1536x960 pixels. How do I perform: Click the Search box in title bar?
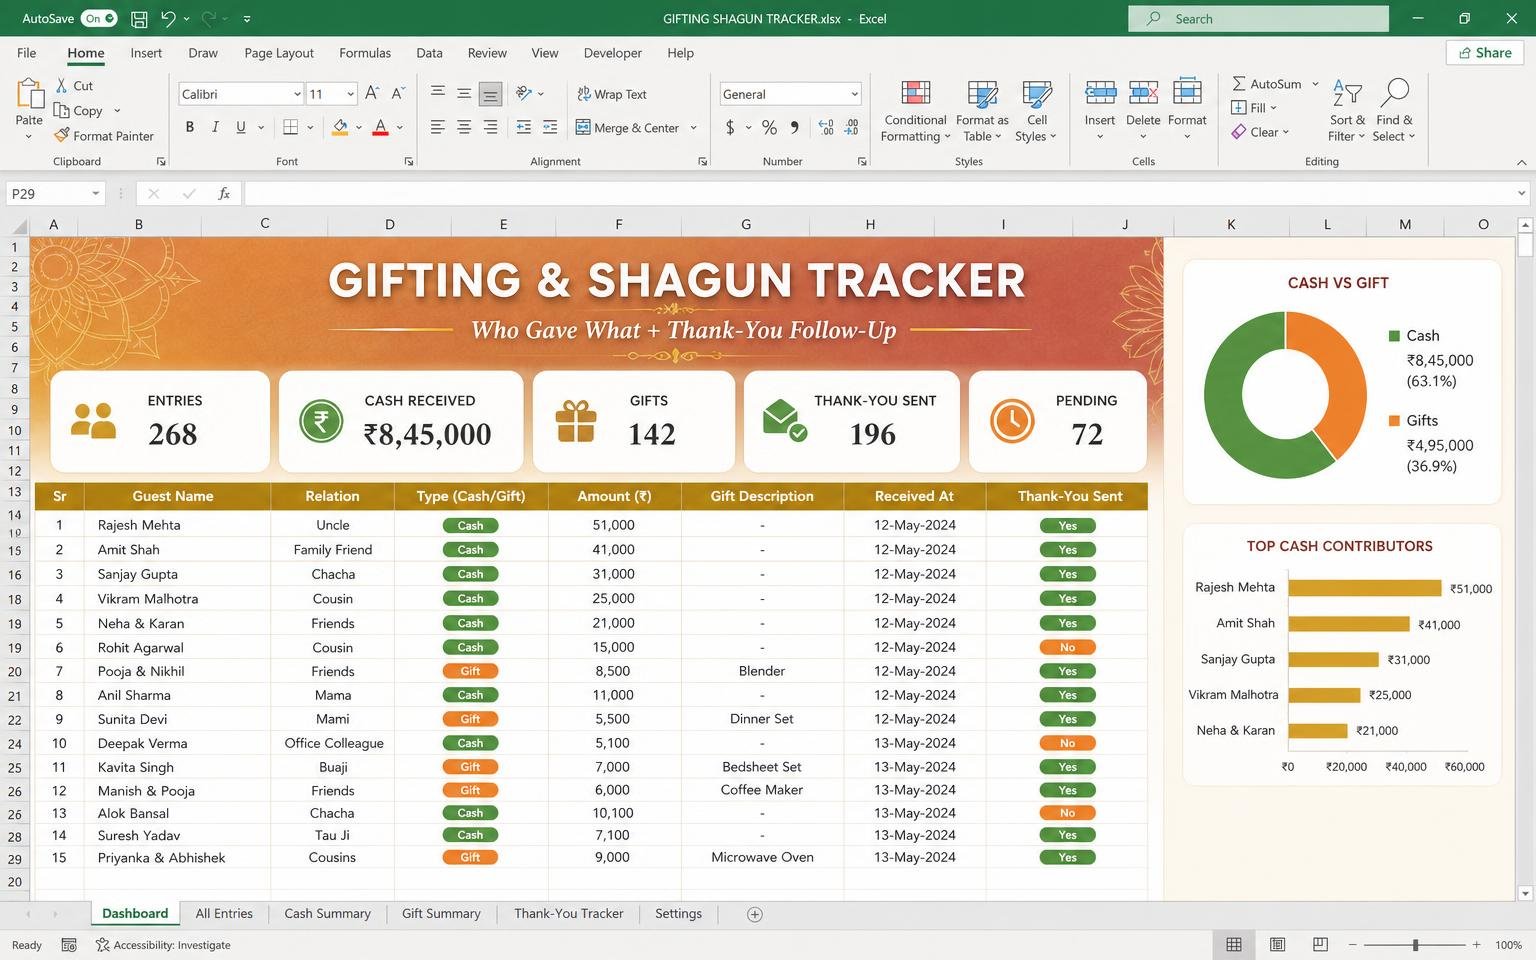1258,18
